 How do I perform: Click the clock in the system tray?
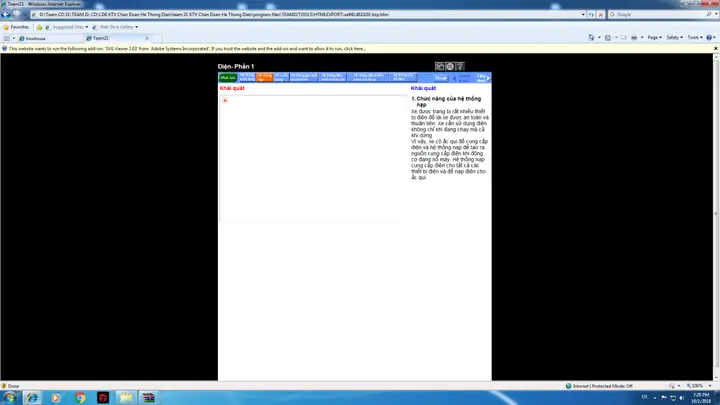(701, 398)
